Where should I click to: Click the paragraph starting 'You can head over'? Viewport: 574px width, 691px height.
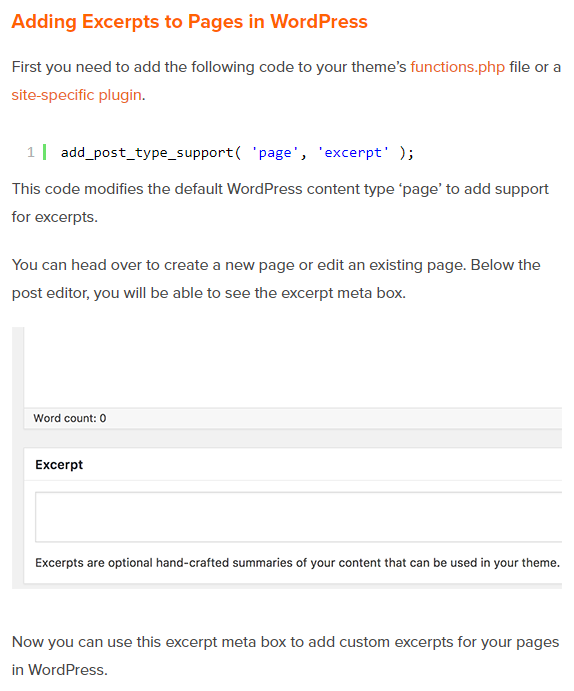276,279
